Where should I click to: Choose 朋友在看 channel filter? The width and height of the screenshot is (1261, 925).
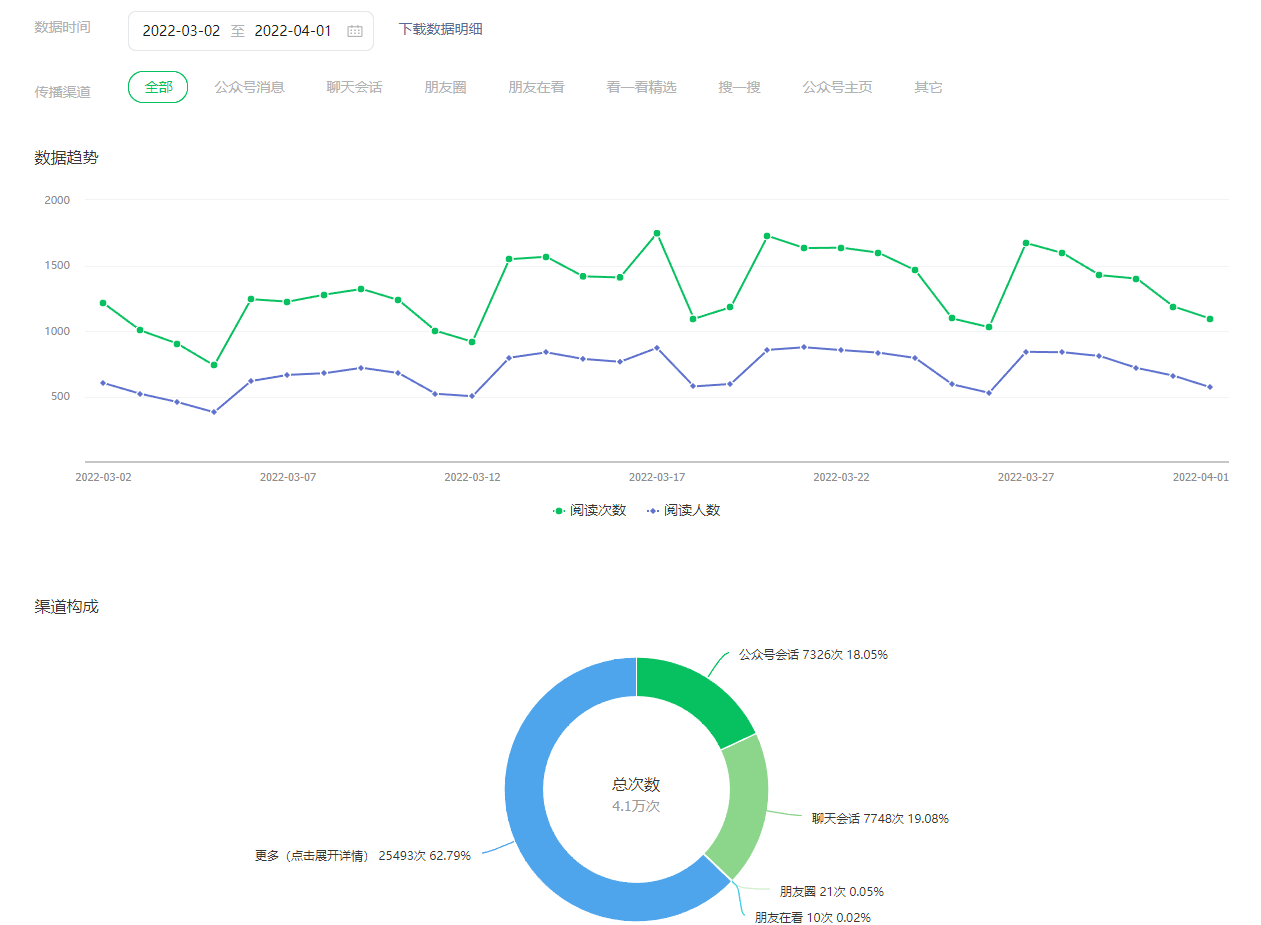[x=536, y=87]
